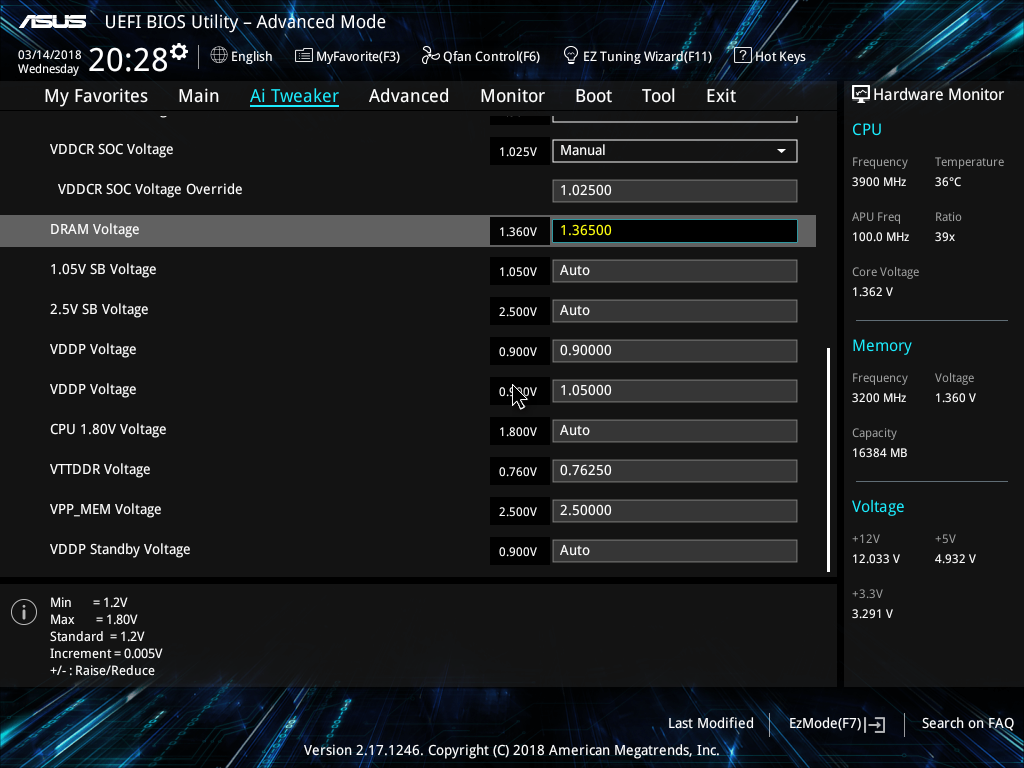Click Search on FAQ link
1024x768 pixels.
[x=968, y=724]
